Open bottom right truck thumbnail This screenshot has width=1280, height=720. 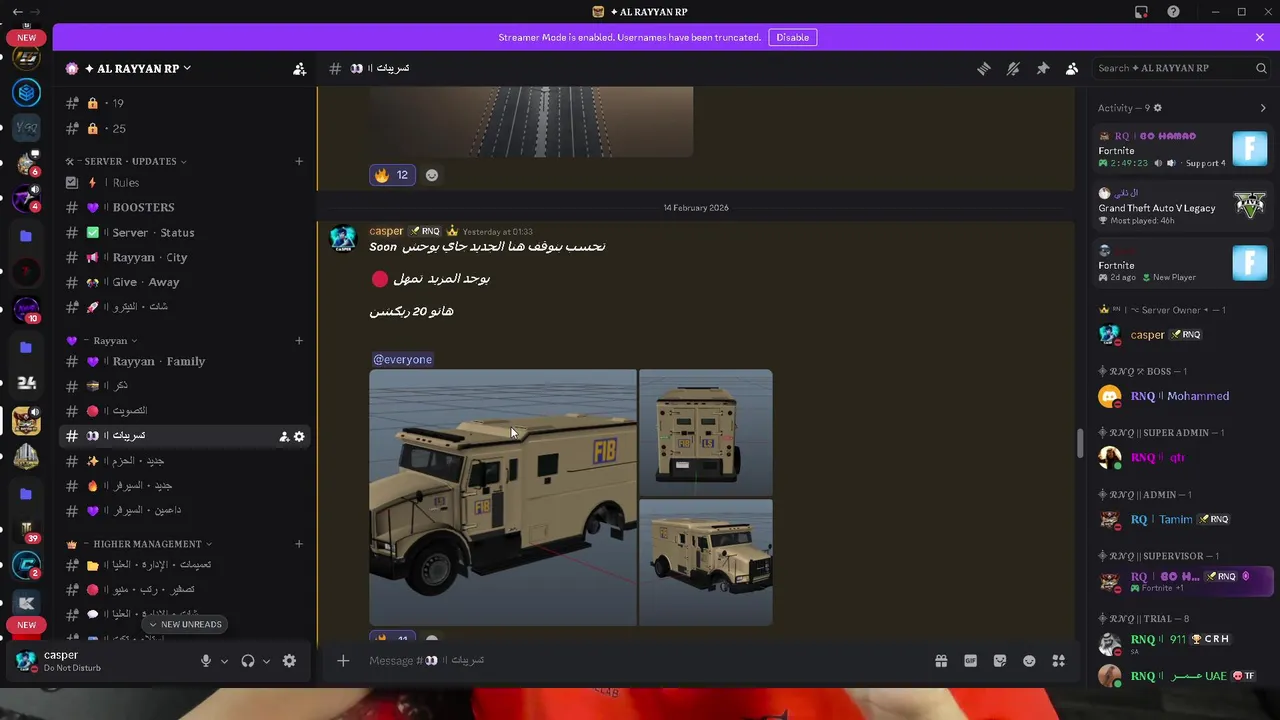[706, 563]
